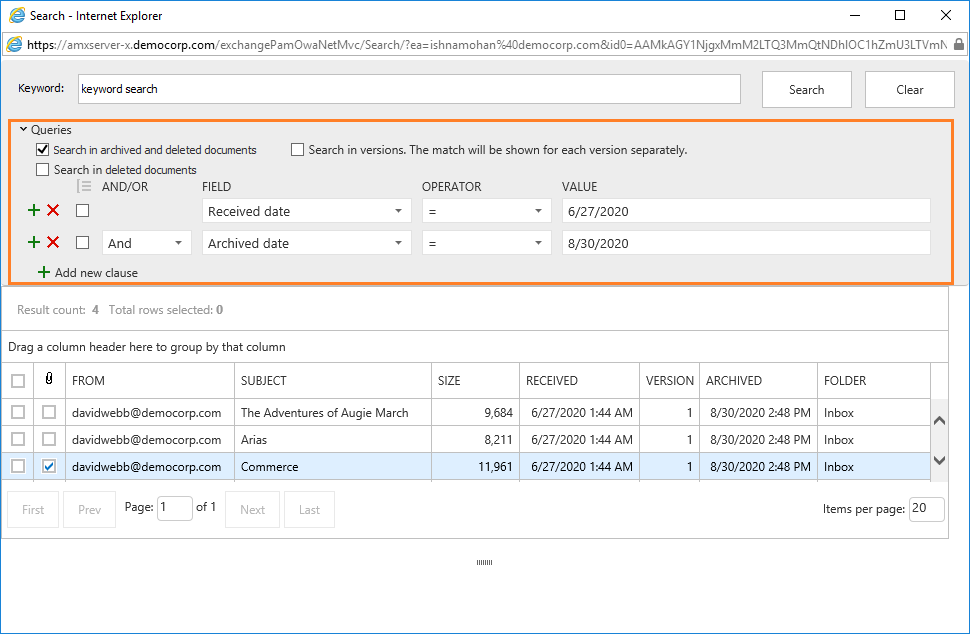Check Search in deleted documents option
The width and height of the screenshot is (970, 634).
point(43,170)
